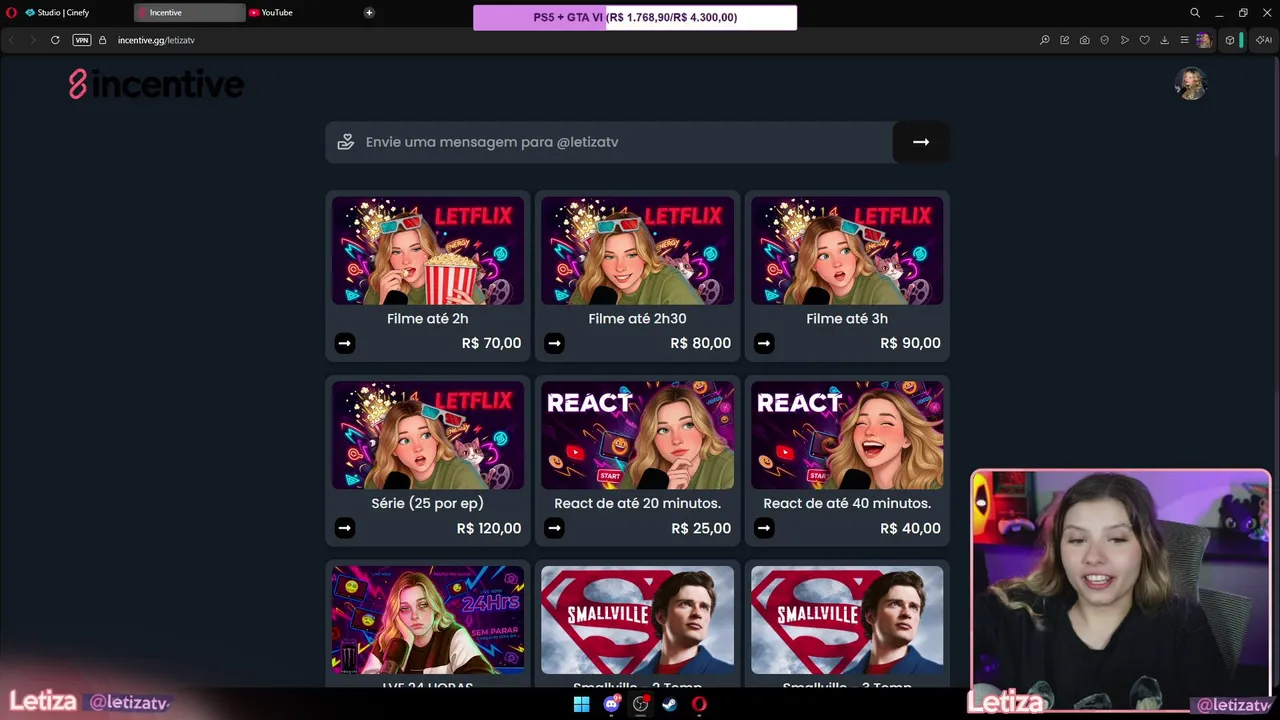Open OBS Studio from the taskbar
The height and width of the screenshot is (720, 1280).
640,704
